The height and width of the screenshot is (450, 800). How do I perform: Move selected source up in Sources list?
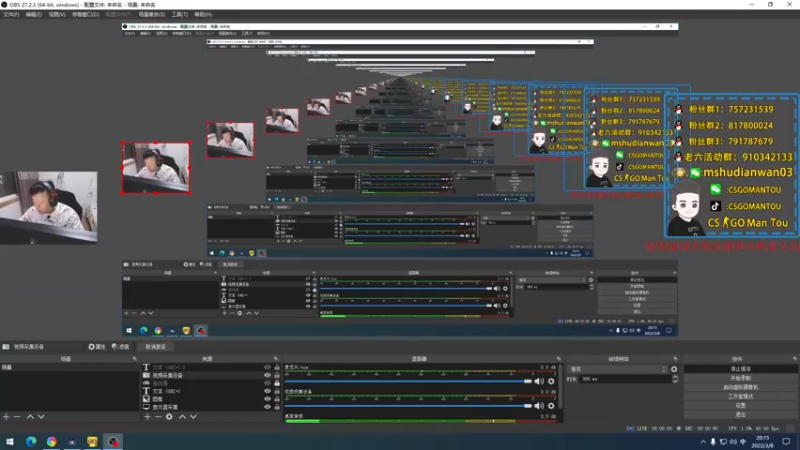pos(182,417)
